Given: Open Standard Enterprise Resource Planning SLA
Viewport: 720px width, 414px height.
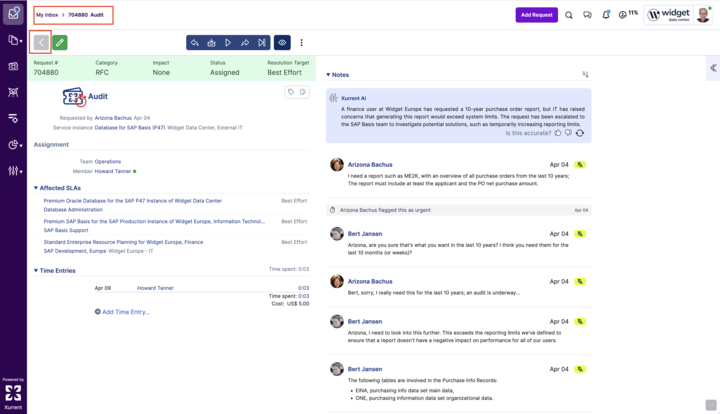Looking at the screenshot, I should pos(124,242).
